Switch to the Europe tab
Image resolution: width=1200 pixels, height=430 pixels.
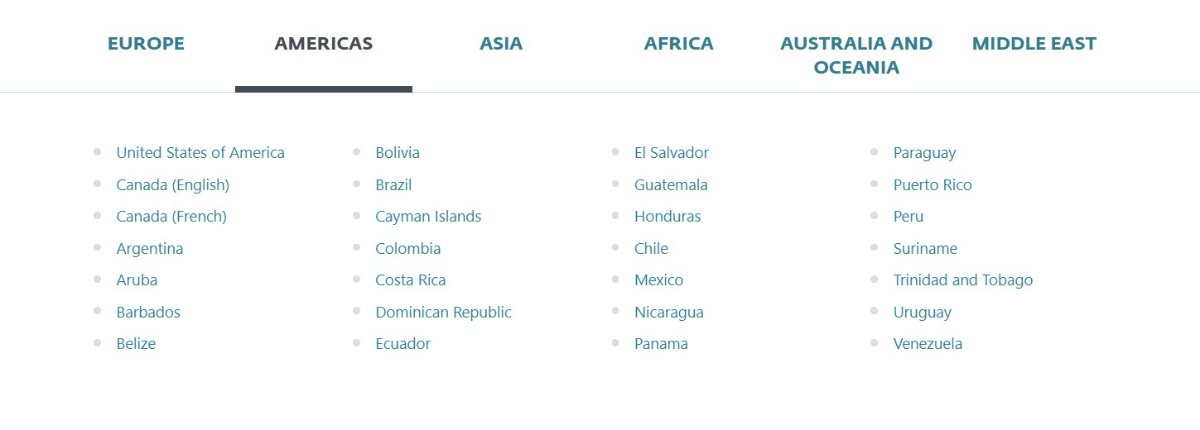[x=146, y=44]
